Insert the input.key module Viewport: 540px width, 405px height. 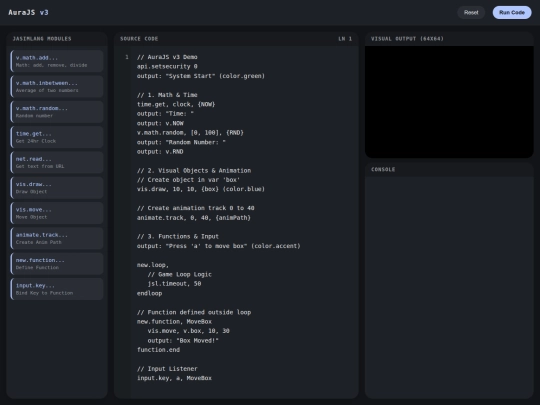(57, 289)
